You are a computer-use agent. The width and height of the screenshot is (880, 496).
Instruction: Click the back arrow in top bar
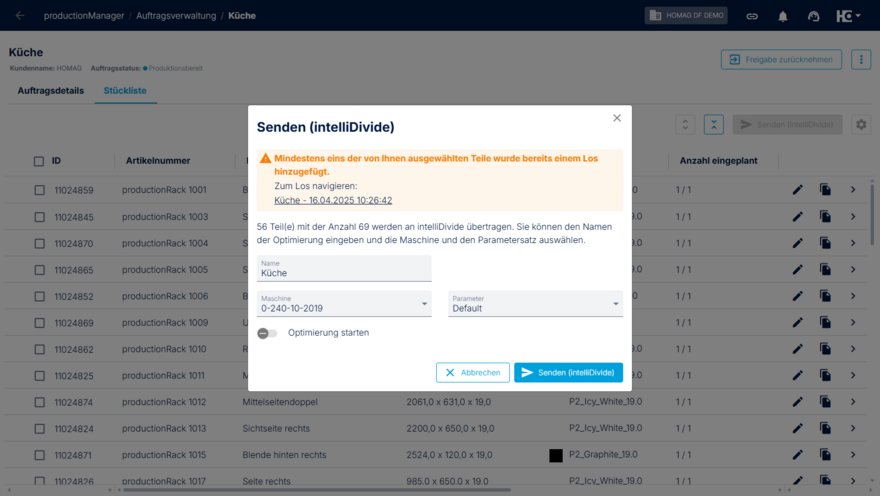point(20,16)
